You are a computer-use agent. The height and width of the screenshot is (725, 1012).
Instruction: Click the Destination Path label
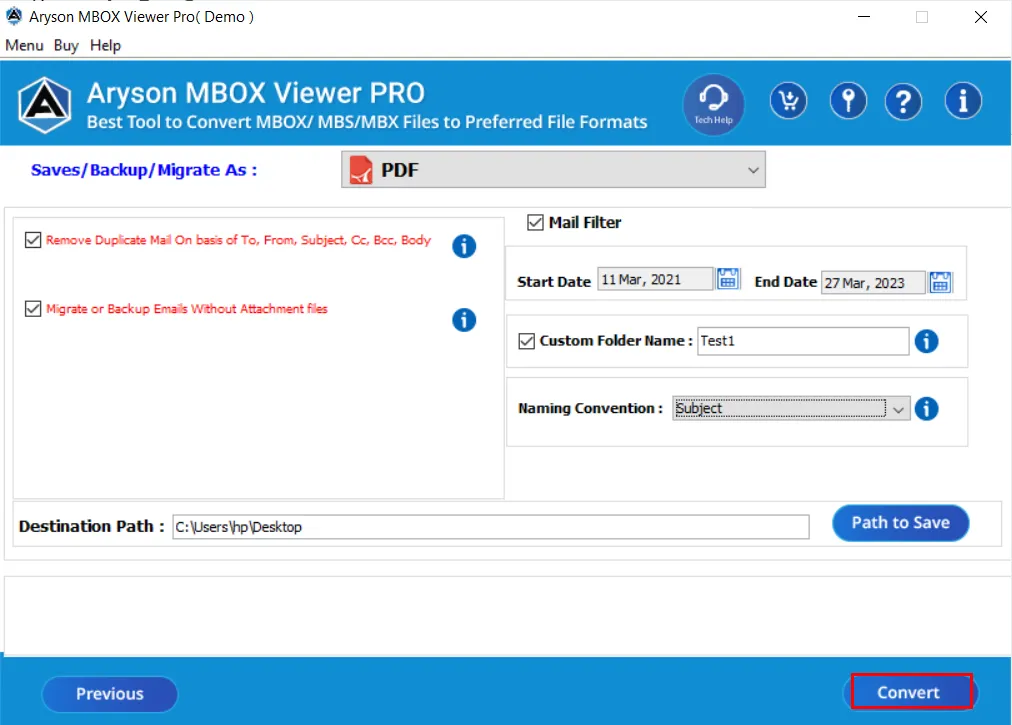(x=91, y=526)
